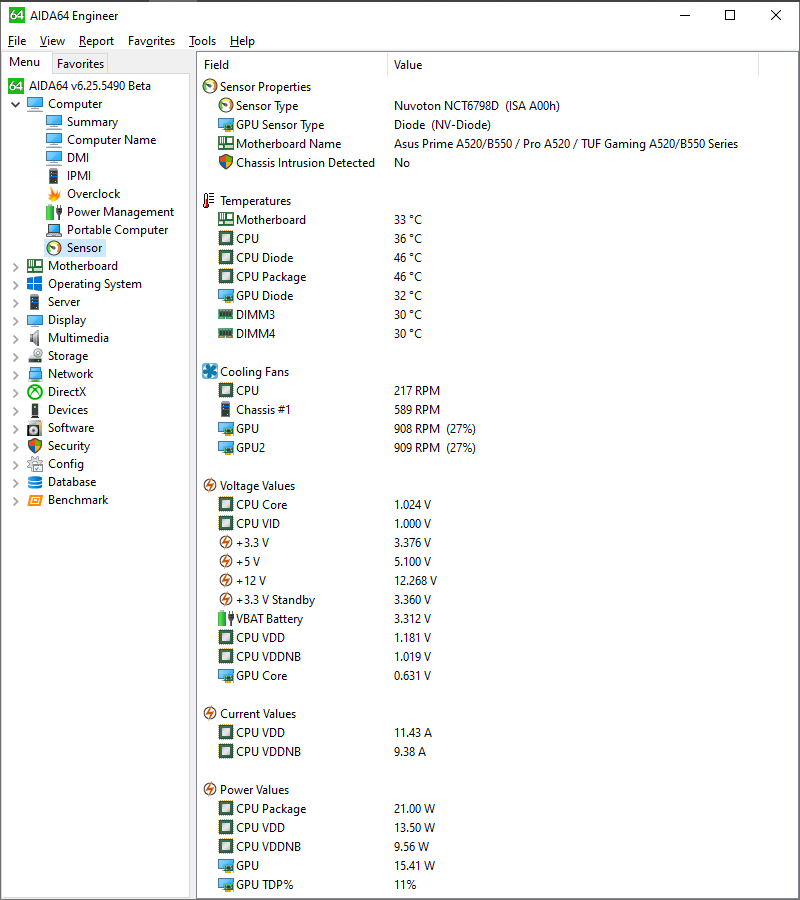Select Computer Name in the tree
800x900 pixels.
[x=111, y=139]
